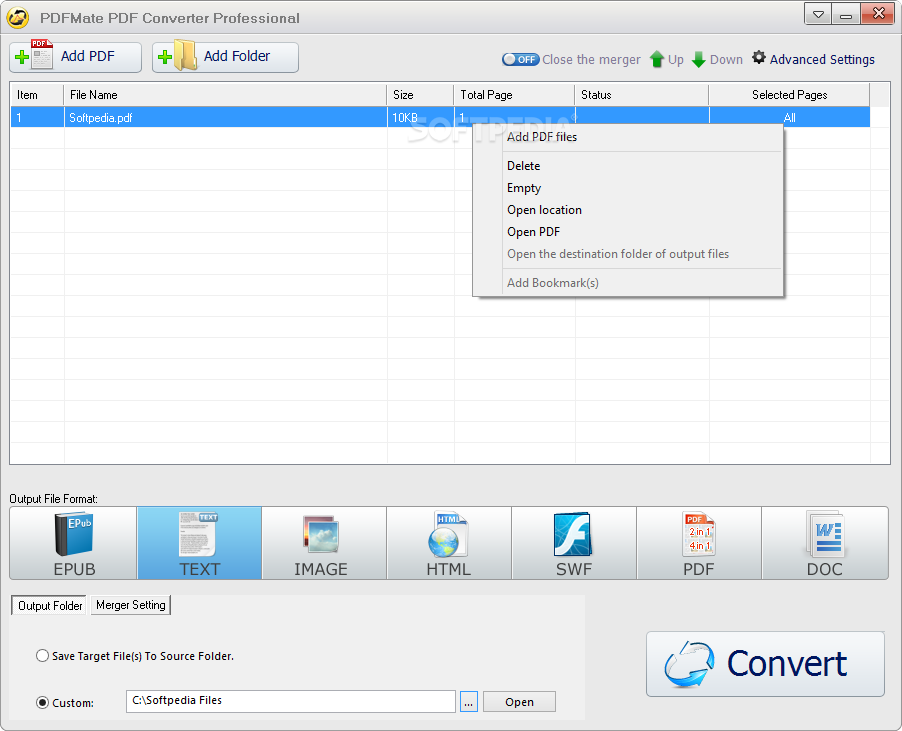Select DOC output format
Screen dimensions: 902x731
824,543
